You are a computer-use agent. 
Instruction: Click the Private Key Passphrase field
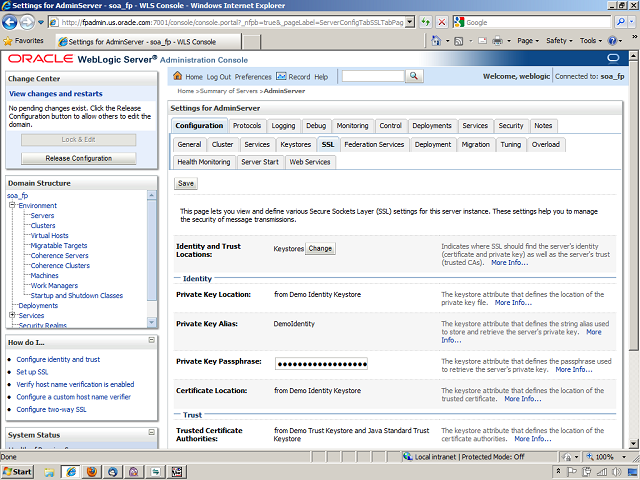321,363
